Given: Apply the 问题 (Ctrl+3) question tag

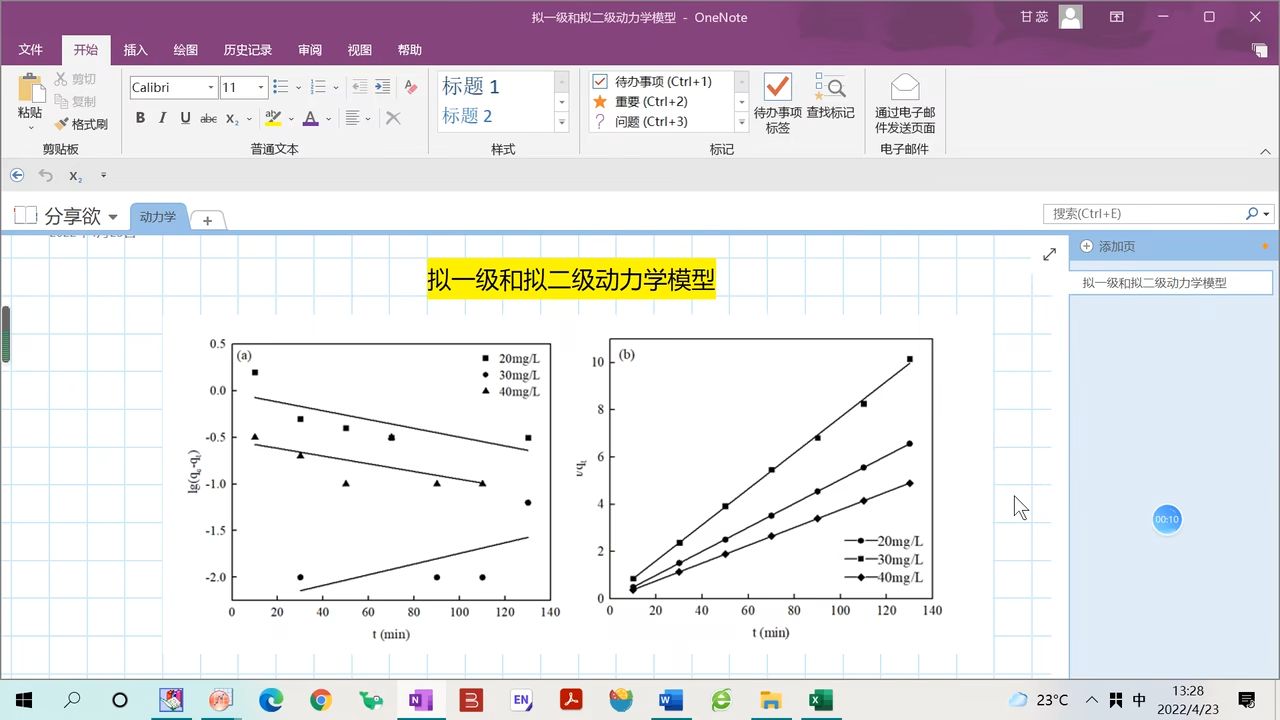Looking at the screenshot, I should 640,121.
